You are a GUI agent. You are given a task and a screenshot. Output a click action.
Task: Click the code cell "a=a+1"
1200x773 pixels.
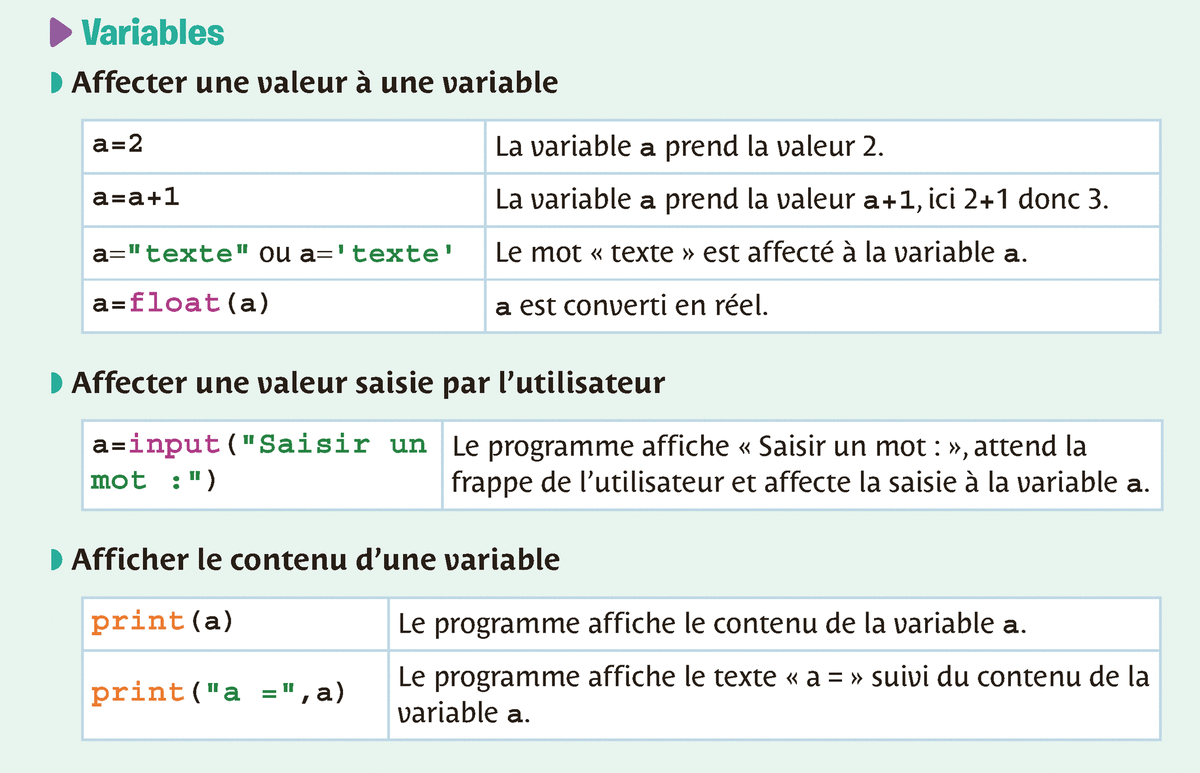[135, 198]
